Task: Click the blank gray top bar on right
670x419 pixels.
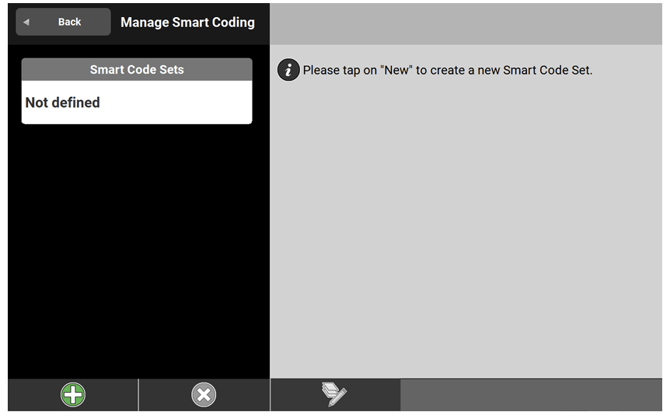Action: coord(465,22)
